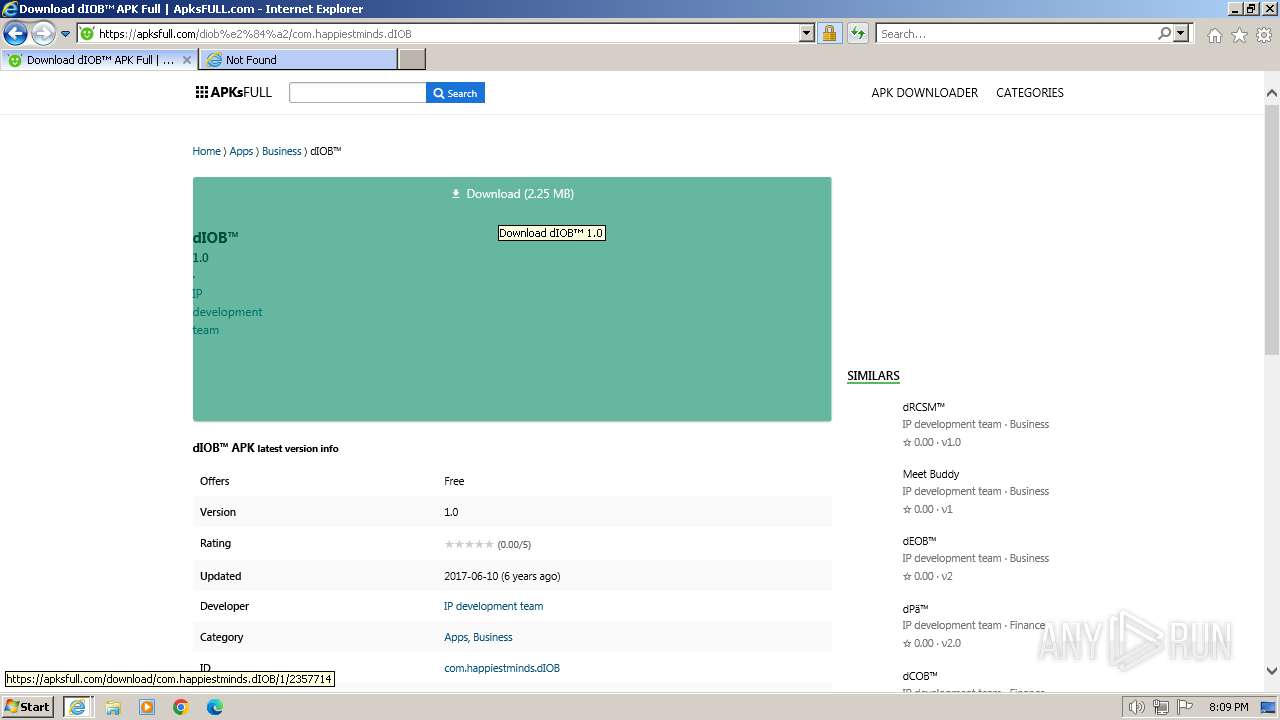
Task: Close the Download dIOB tab
Action: tap(187, 60)
